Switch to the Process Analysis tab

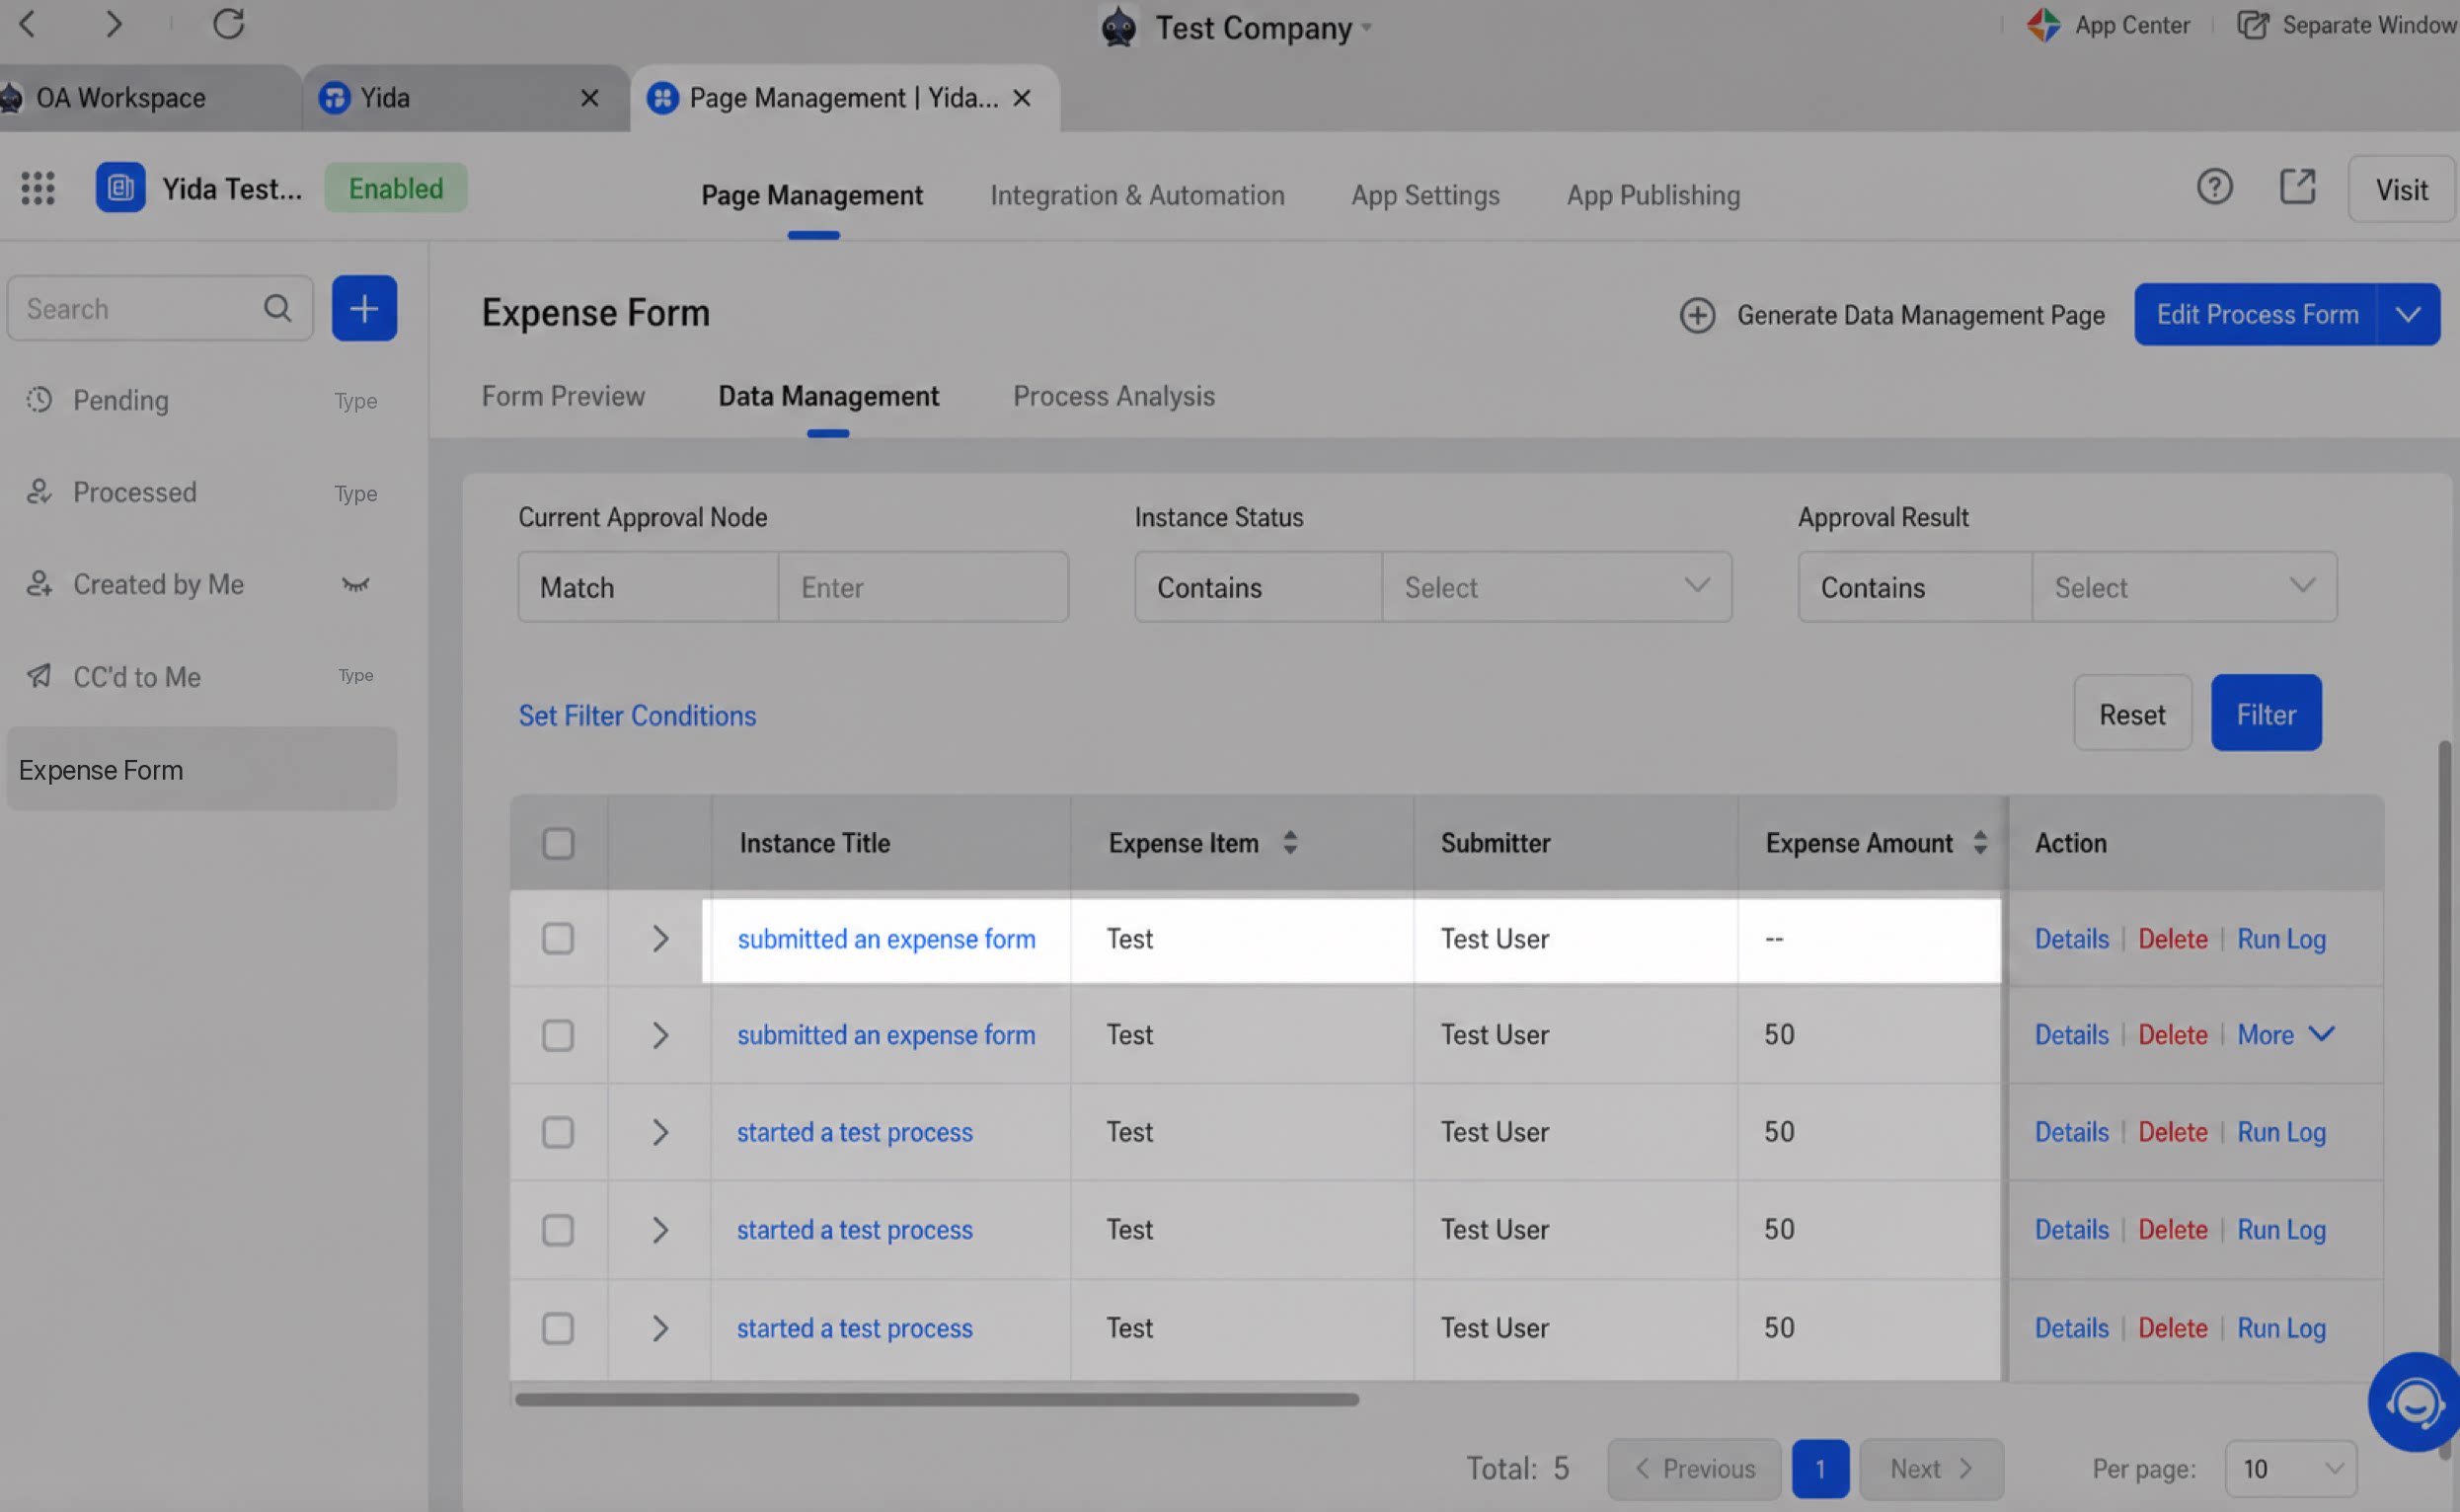click(x=1114, y=396)
